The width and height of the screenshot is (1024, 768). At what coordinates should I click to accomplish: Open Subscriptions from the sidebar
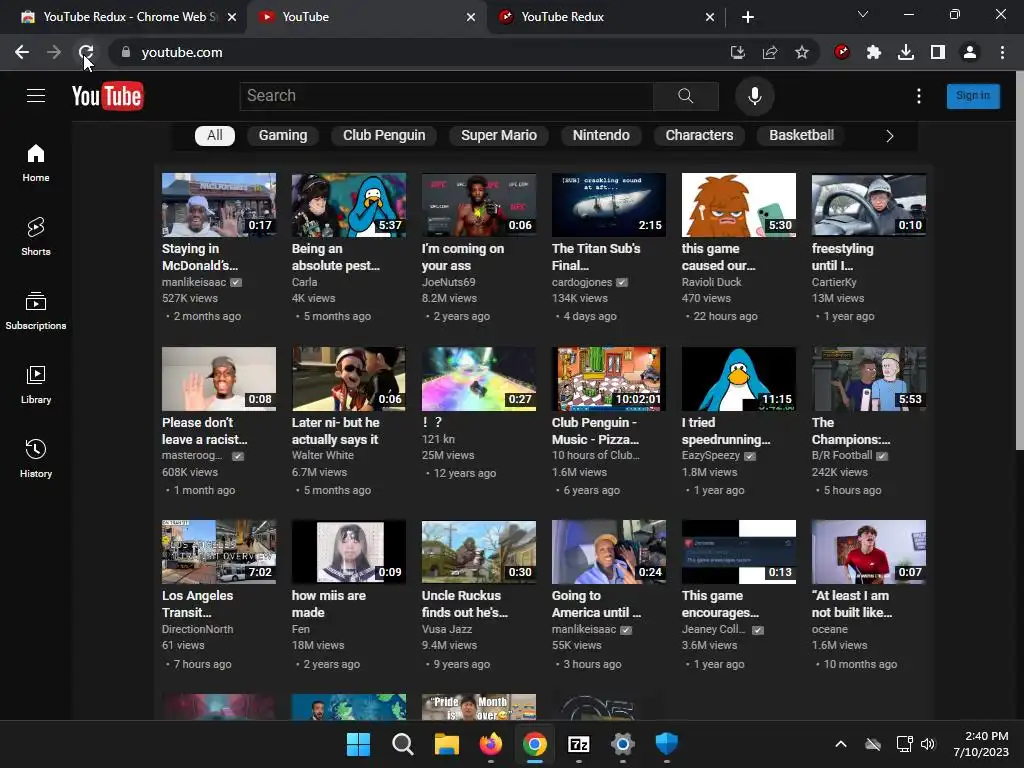(36, 311)
